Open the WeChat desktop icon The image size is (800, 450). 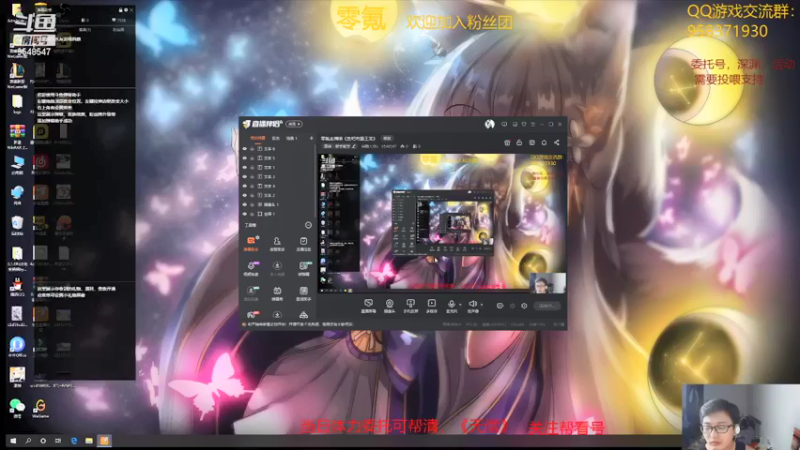[17, 408]
